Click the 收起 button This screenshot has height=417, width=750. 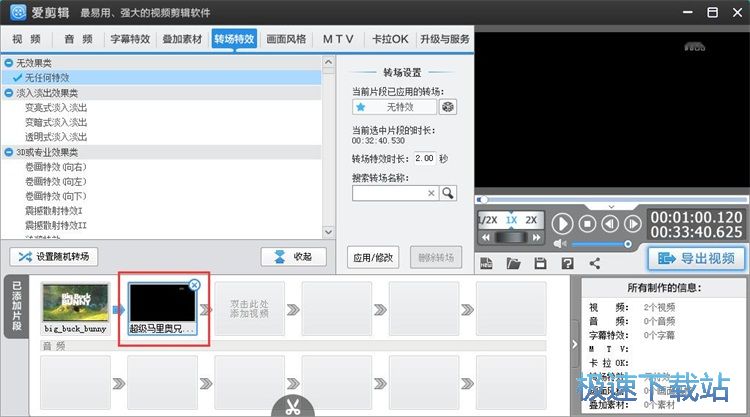click(x=294, y=257)
